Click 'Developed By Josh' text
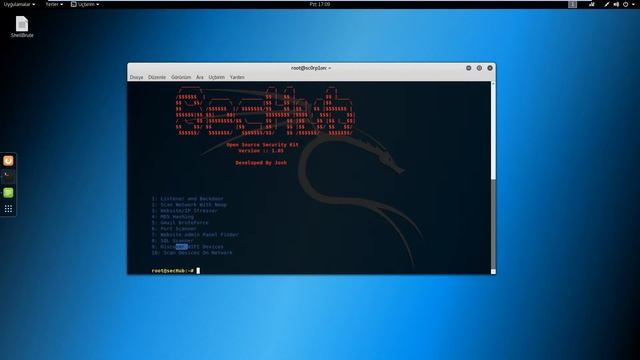 [261, 163]
